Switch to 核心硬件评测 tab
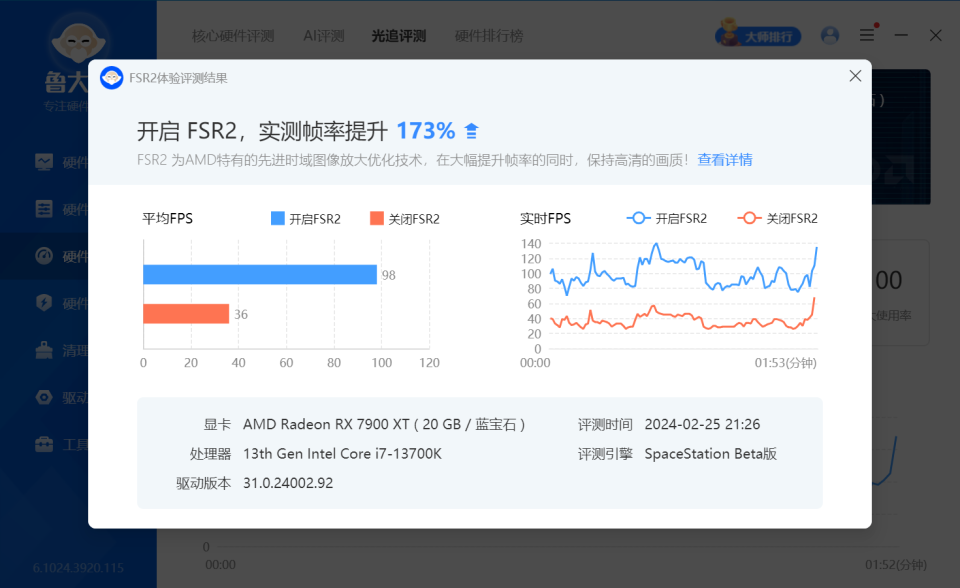The height and width of the screenshot is (588, 960). coord(233,36)
